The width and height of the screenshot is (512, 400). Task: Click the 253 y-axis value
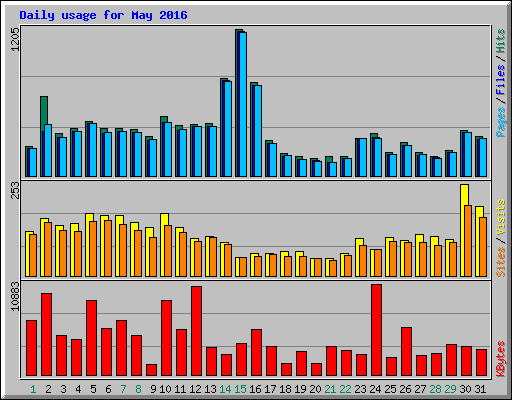point(15,190)
